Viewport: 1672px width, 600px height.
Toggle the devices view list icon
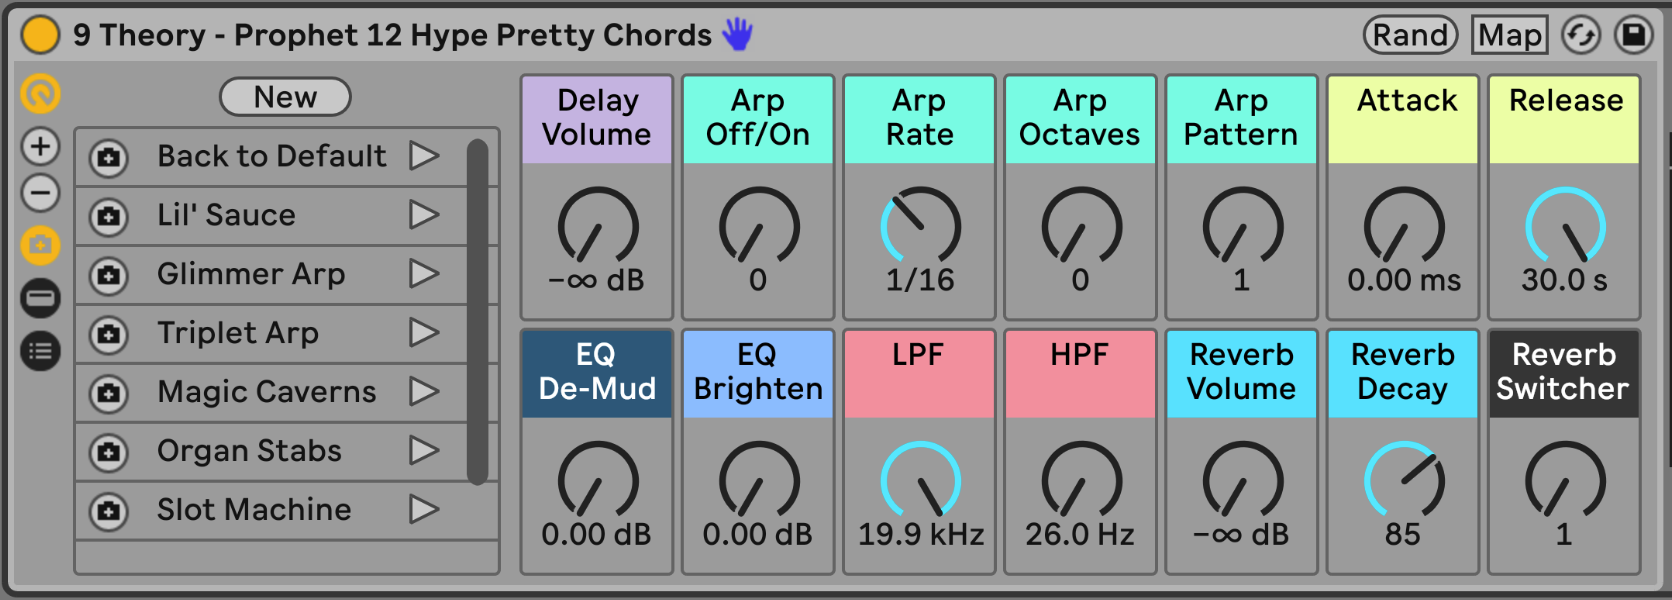point(41,351)
